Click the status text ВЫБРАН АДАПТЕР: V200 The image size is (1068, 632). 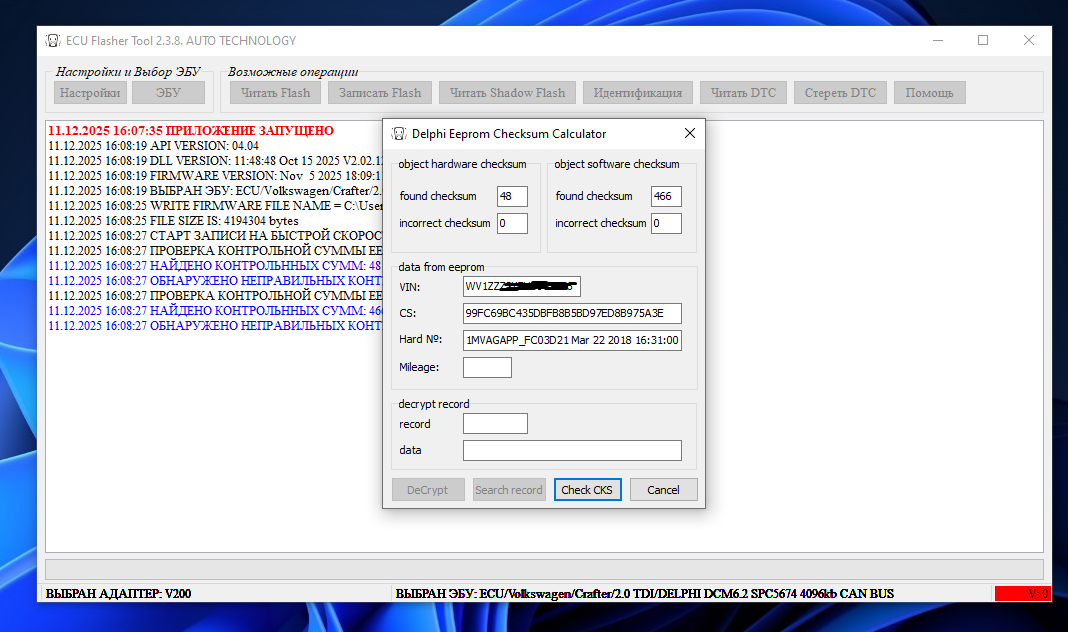click(119, 594)
